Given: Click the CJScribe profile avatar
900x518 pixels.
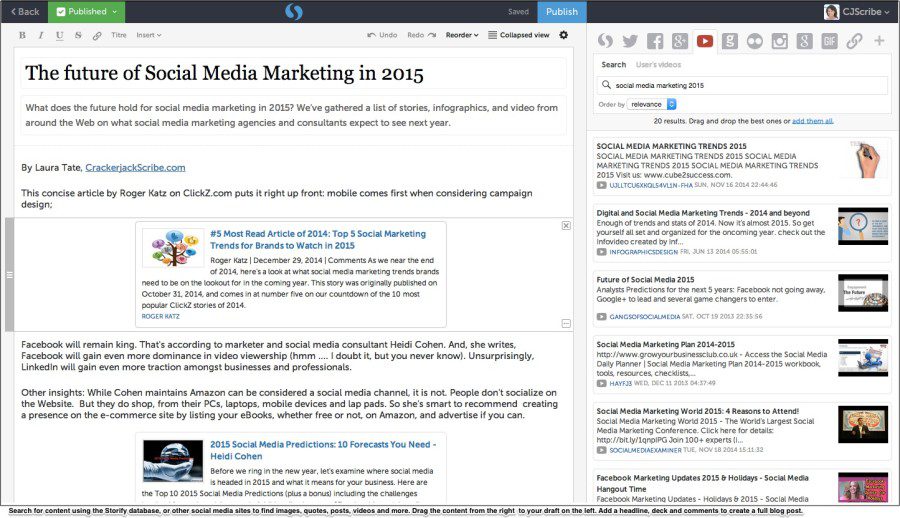Looking at the screenshot, I should click(x=831, y=11).
